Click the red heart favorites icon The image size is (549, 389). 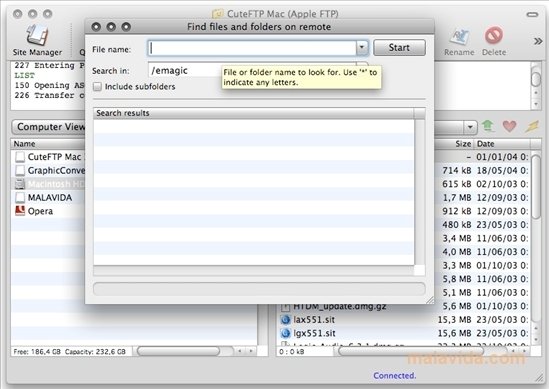coord(509,126)
